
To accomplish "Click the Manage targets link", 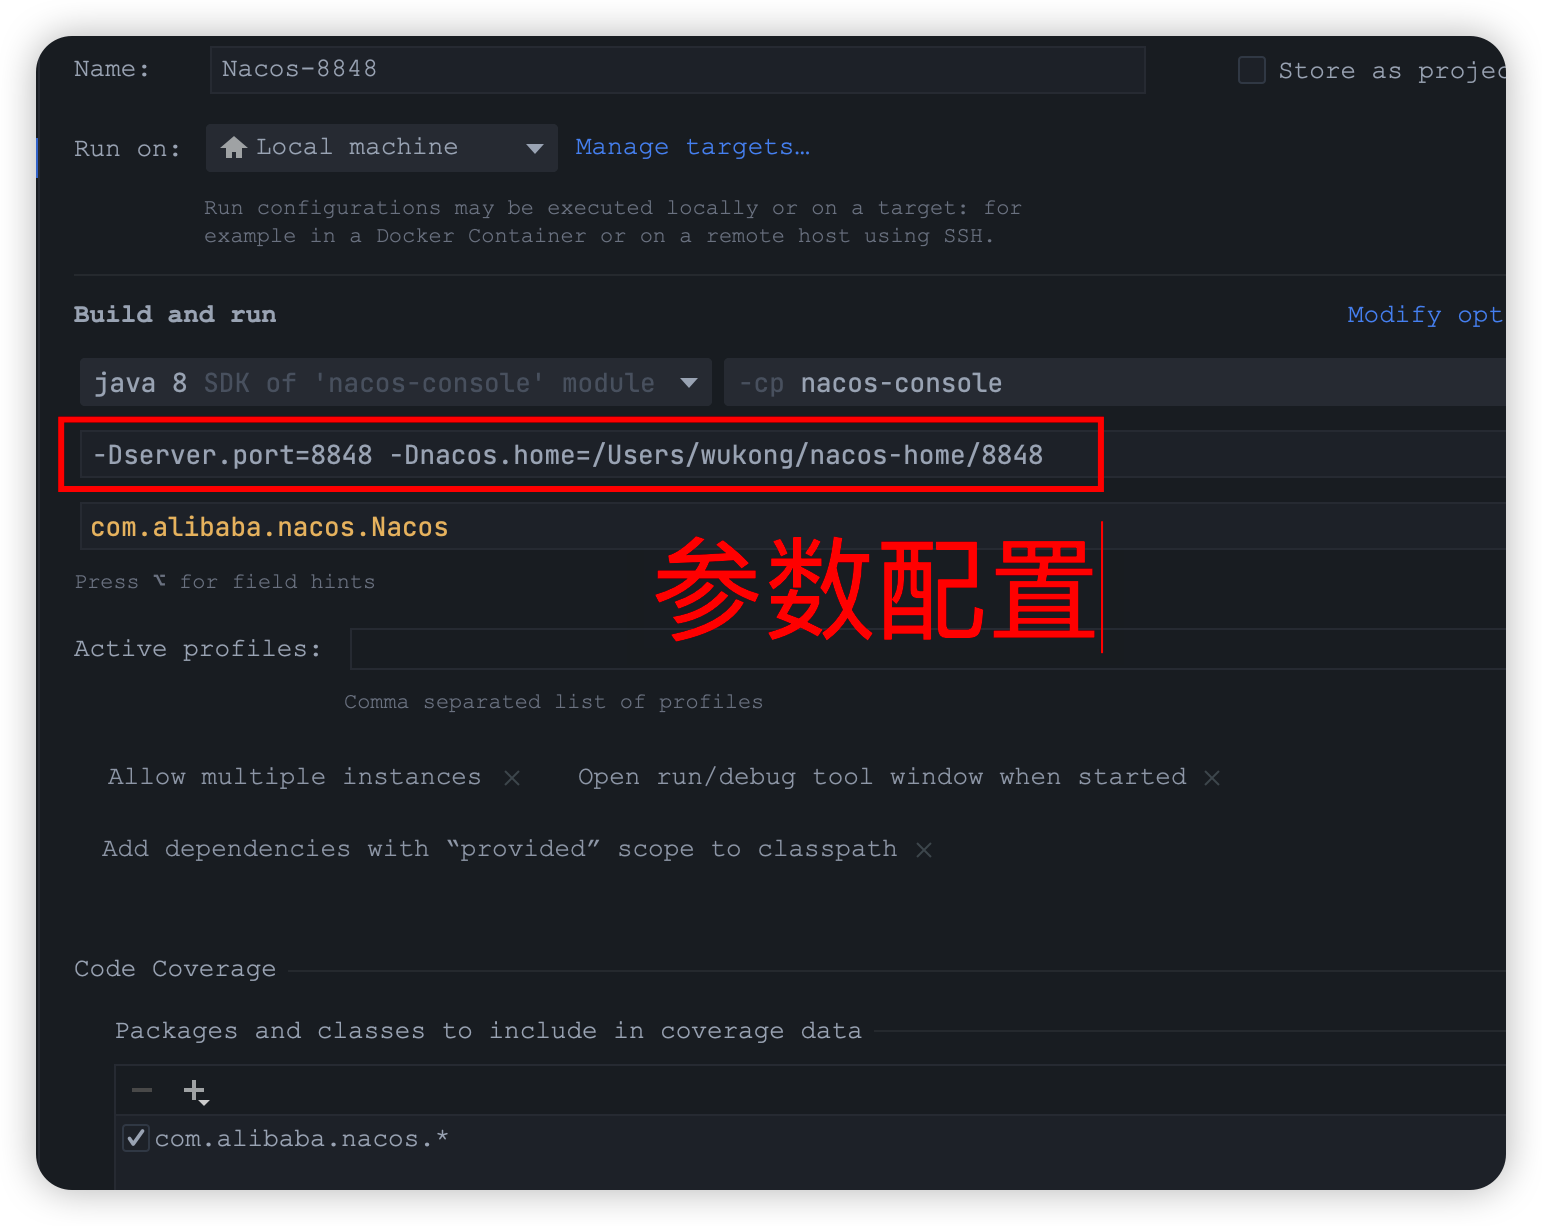I will 692,147.
